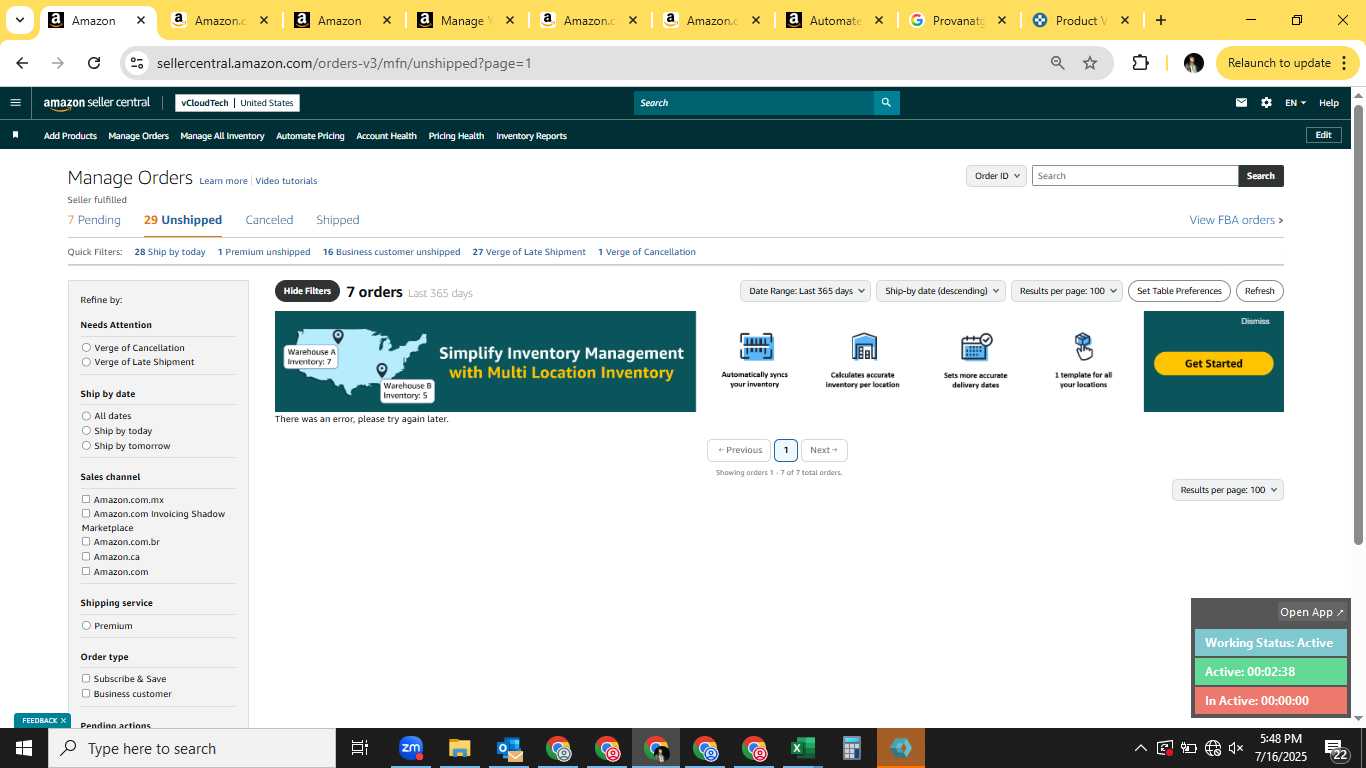Open Excel on taskbar
This screenshot has width=1366, height=768.
(x=802, y=748)
